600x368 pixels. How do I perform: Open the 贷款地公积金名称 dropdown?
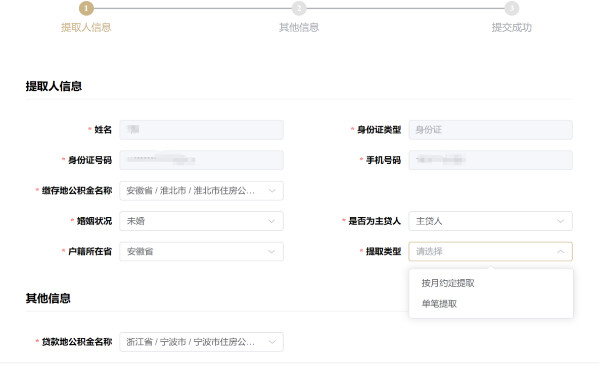[201, 342]
